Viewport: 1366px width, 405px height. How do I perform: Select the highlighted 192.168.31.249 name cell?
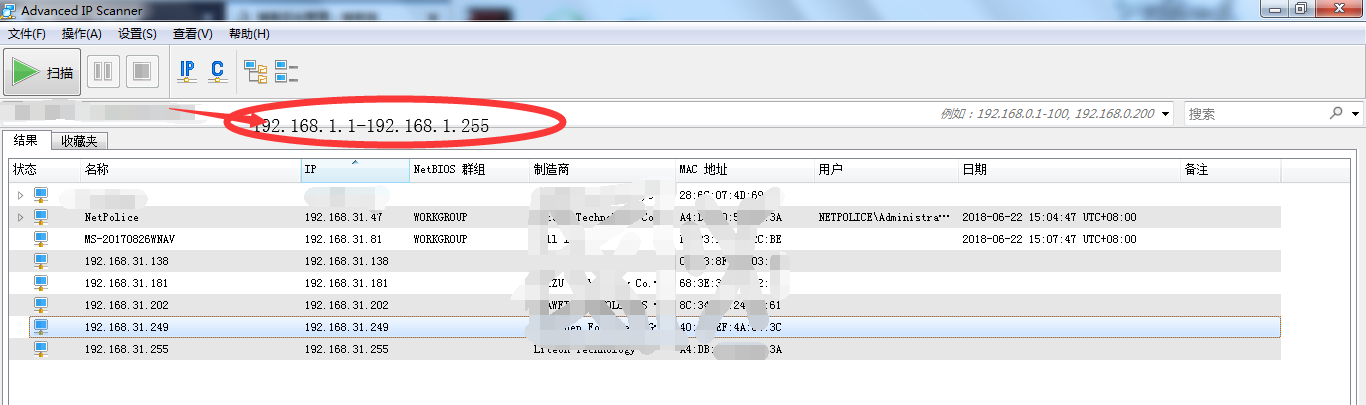(126, 327)
